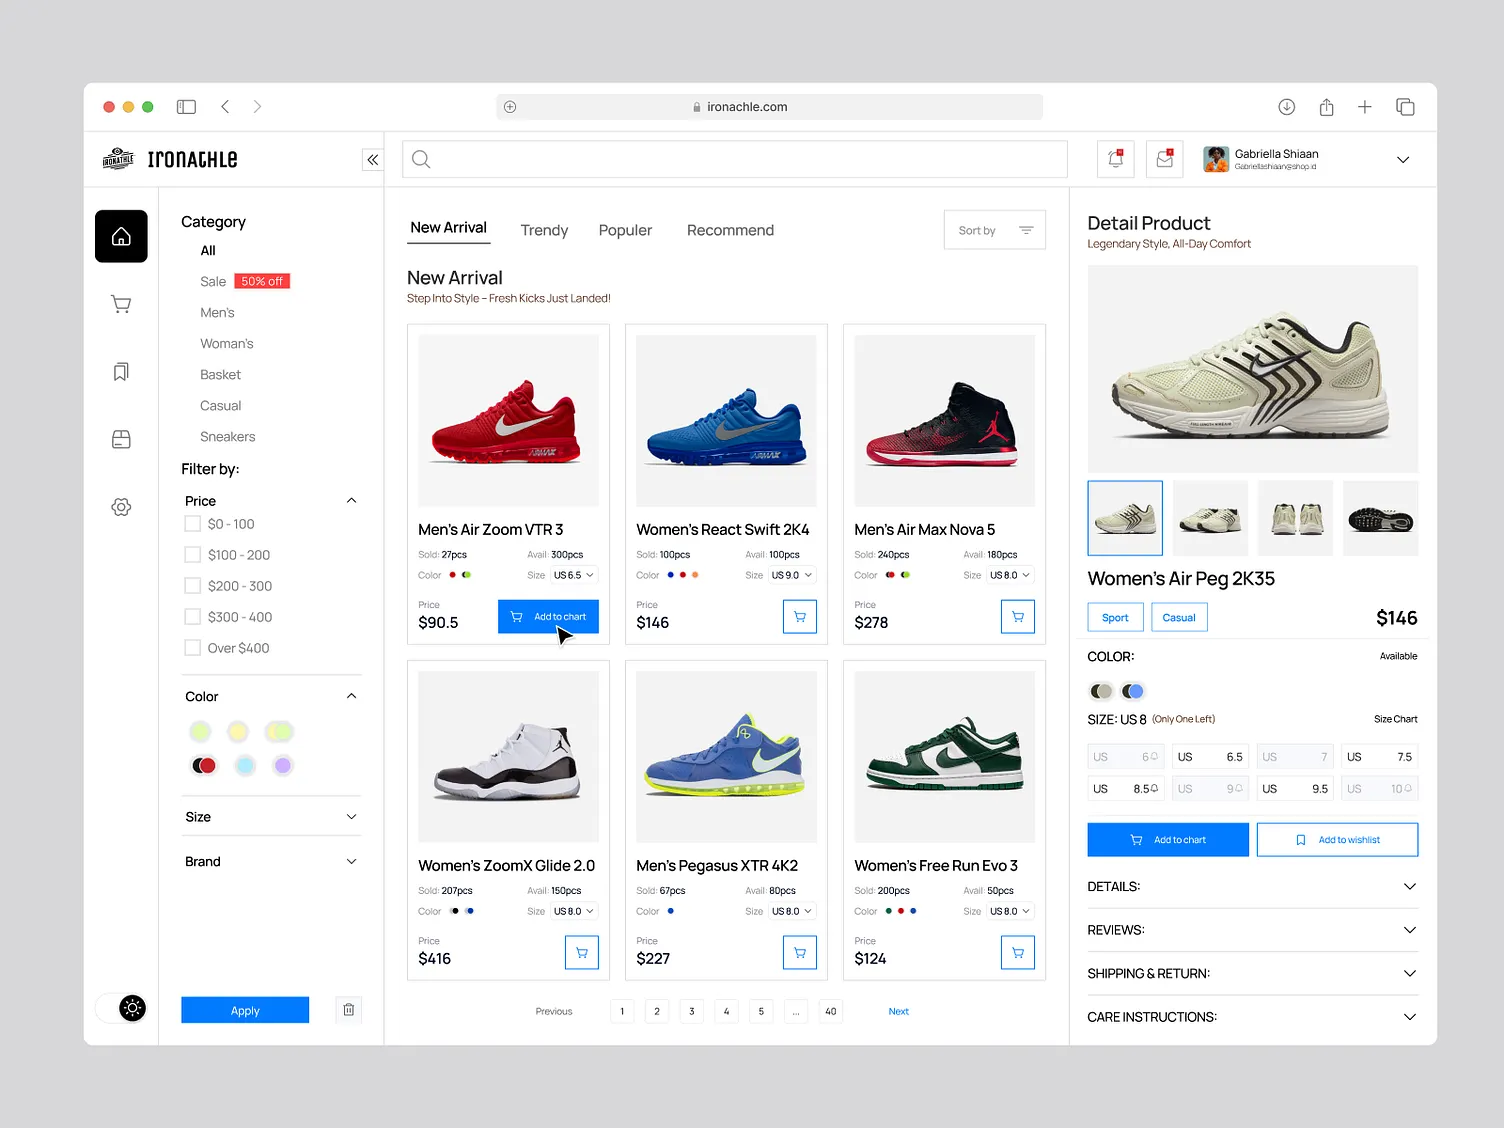
Task: Click browser sidebar toggle icon
Action: tap(186, 107)
